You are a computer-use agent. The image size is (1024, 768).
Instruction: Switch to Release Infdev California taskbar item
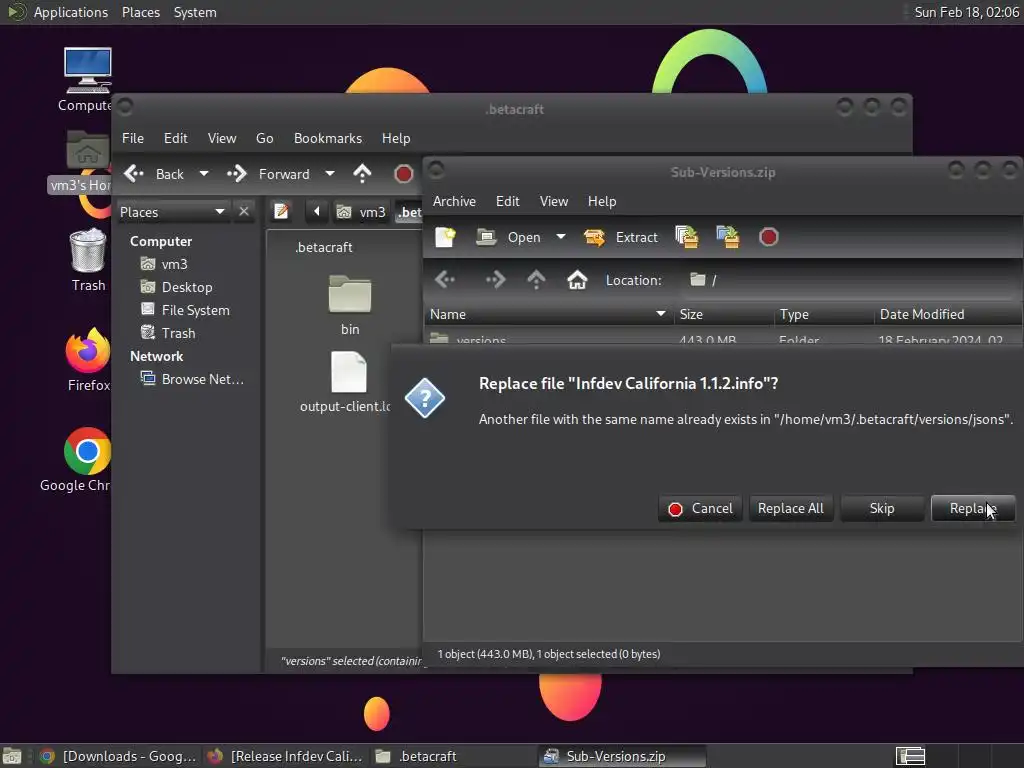point(285,756)
